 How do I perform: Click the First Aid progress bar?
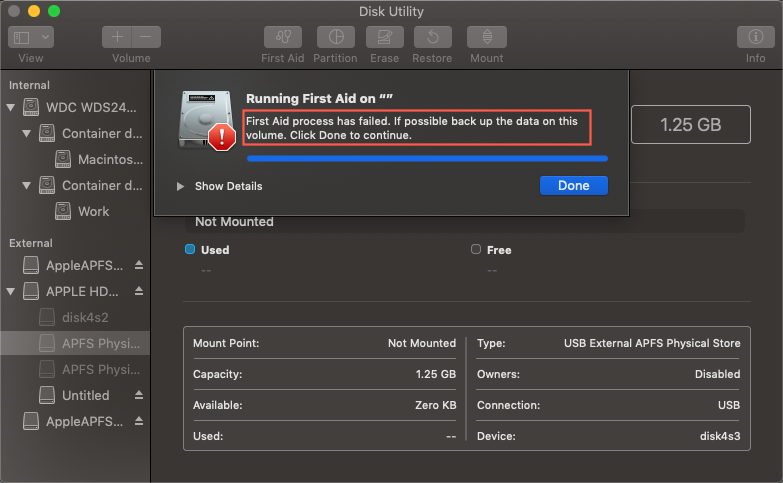point(427,157)
